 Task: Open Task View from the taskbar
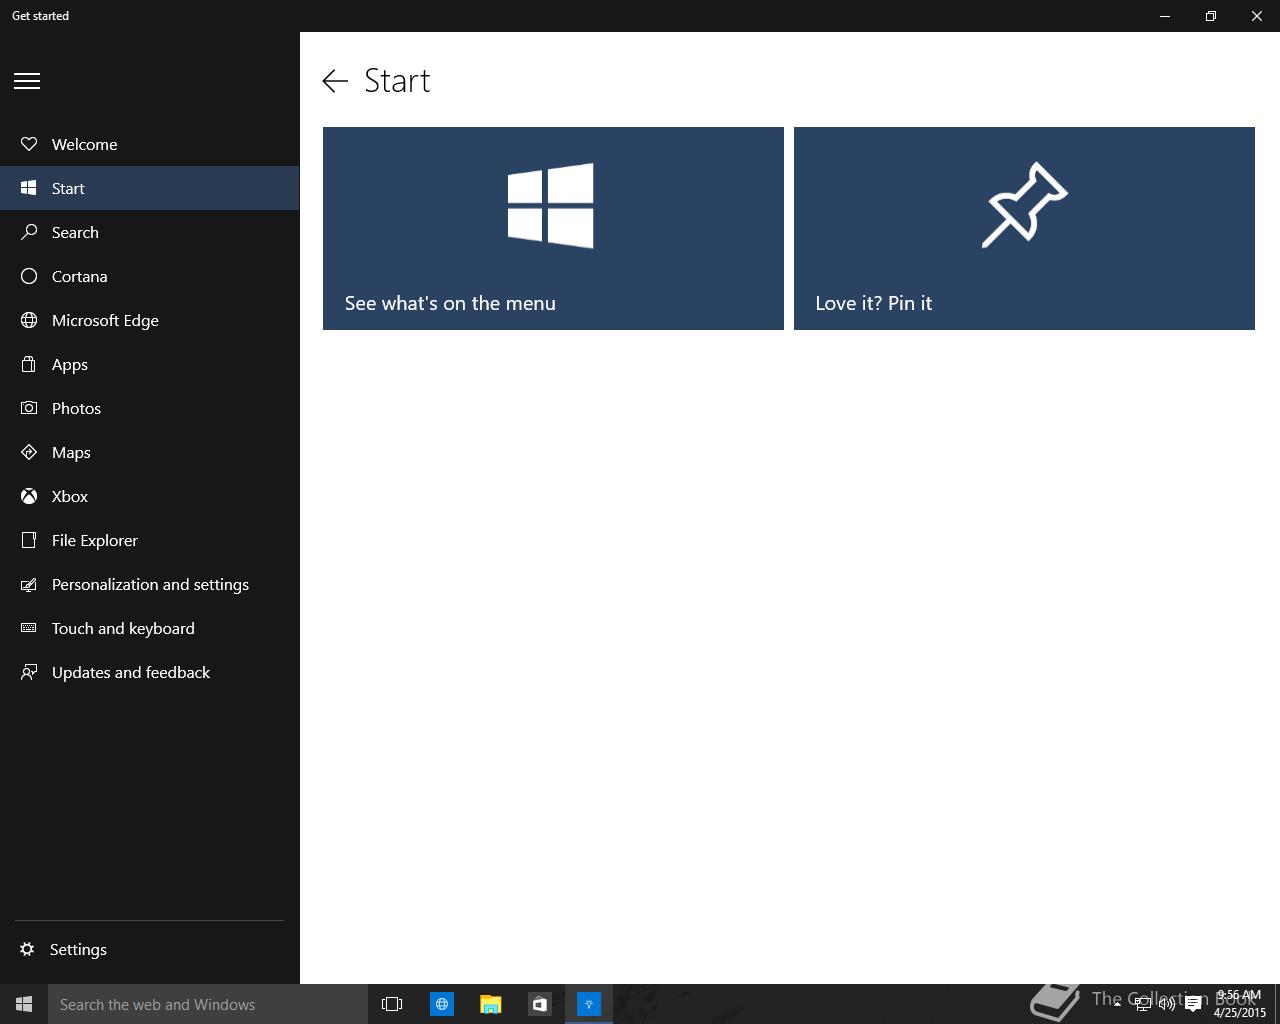pos(392,1004)
